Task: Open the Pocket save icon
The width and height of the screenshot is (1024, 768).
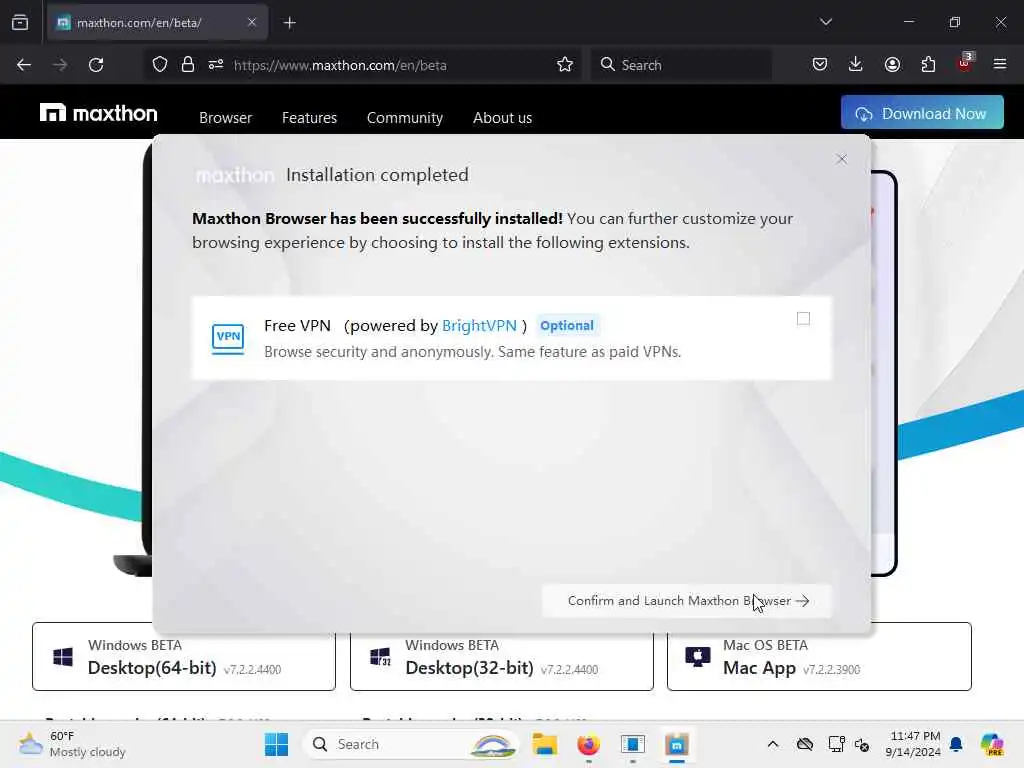Action: (820, 64)
